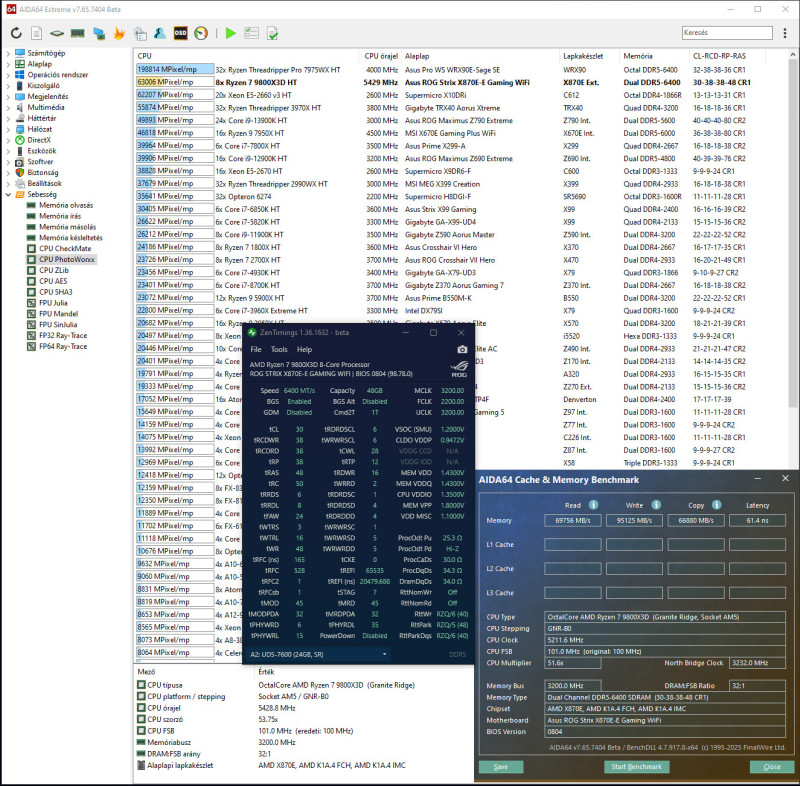Select Biztonság shield item in tree
The width and height of the screenshot is (800, 786).
(x=43, y=172)
